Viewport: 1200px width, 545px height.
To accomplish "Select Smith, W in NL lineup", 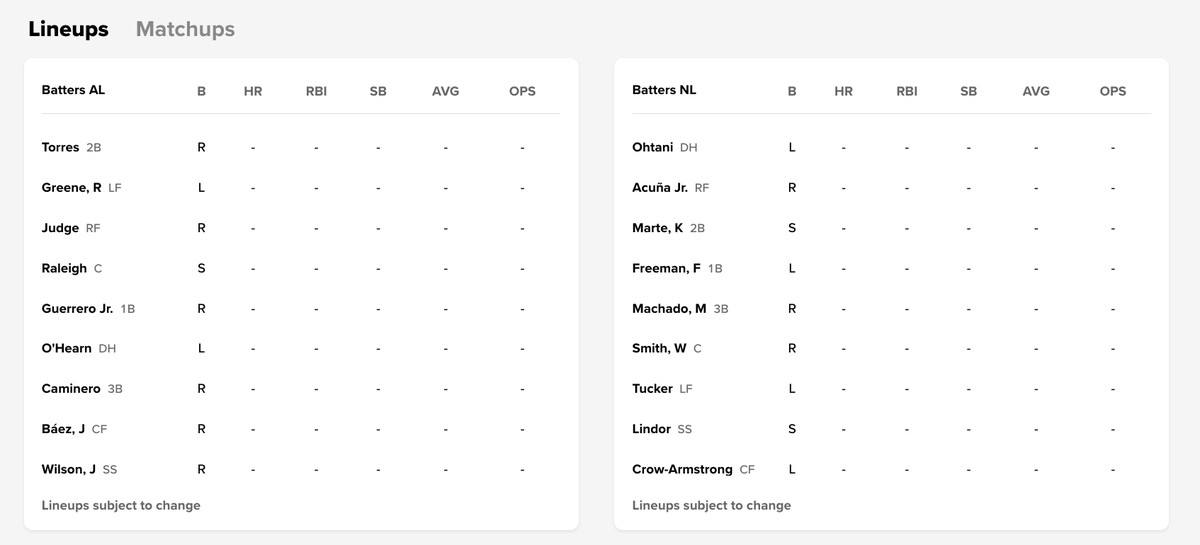I will pos(659,348).
